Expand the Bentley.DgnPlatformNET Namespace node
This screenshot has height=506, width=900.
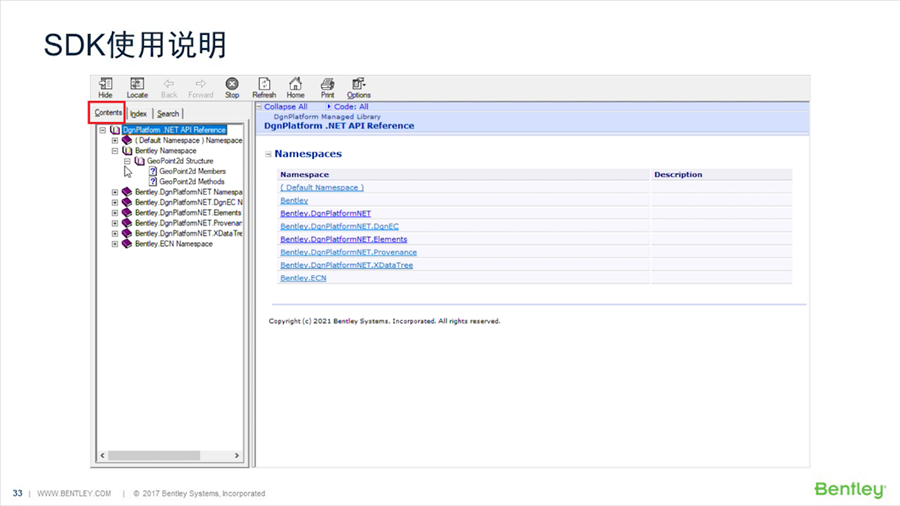coord(115,192)
